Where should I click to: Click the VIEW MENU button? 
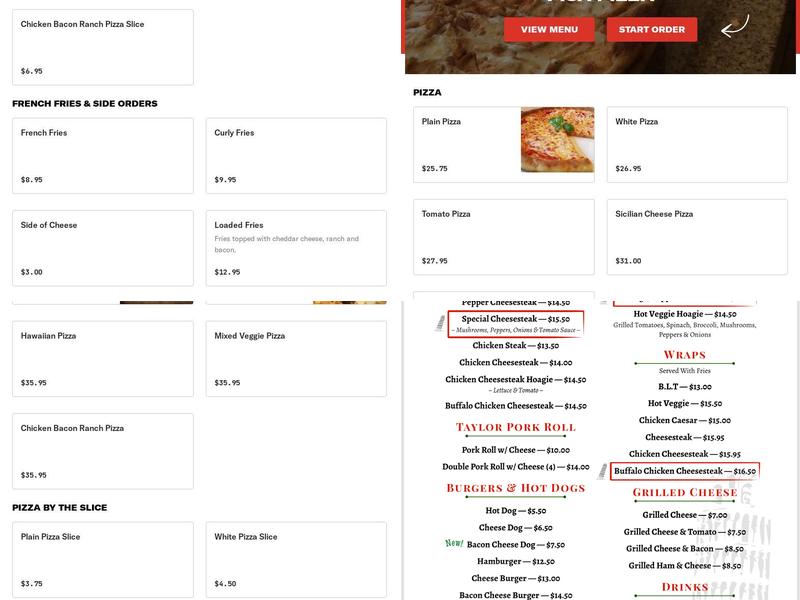point(549,30)
